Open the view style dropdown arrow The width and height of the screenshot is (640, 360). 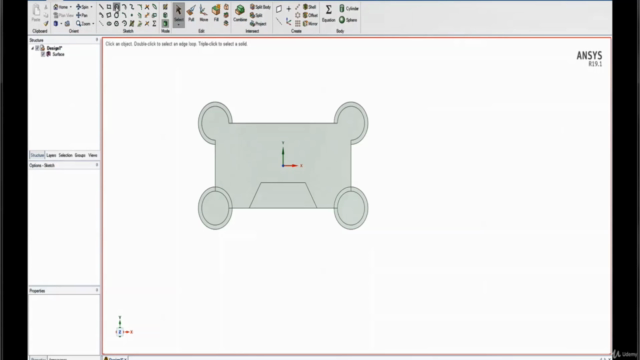(61, 24)
